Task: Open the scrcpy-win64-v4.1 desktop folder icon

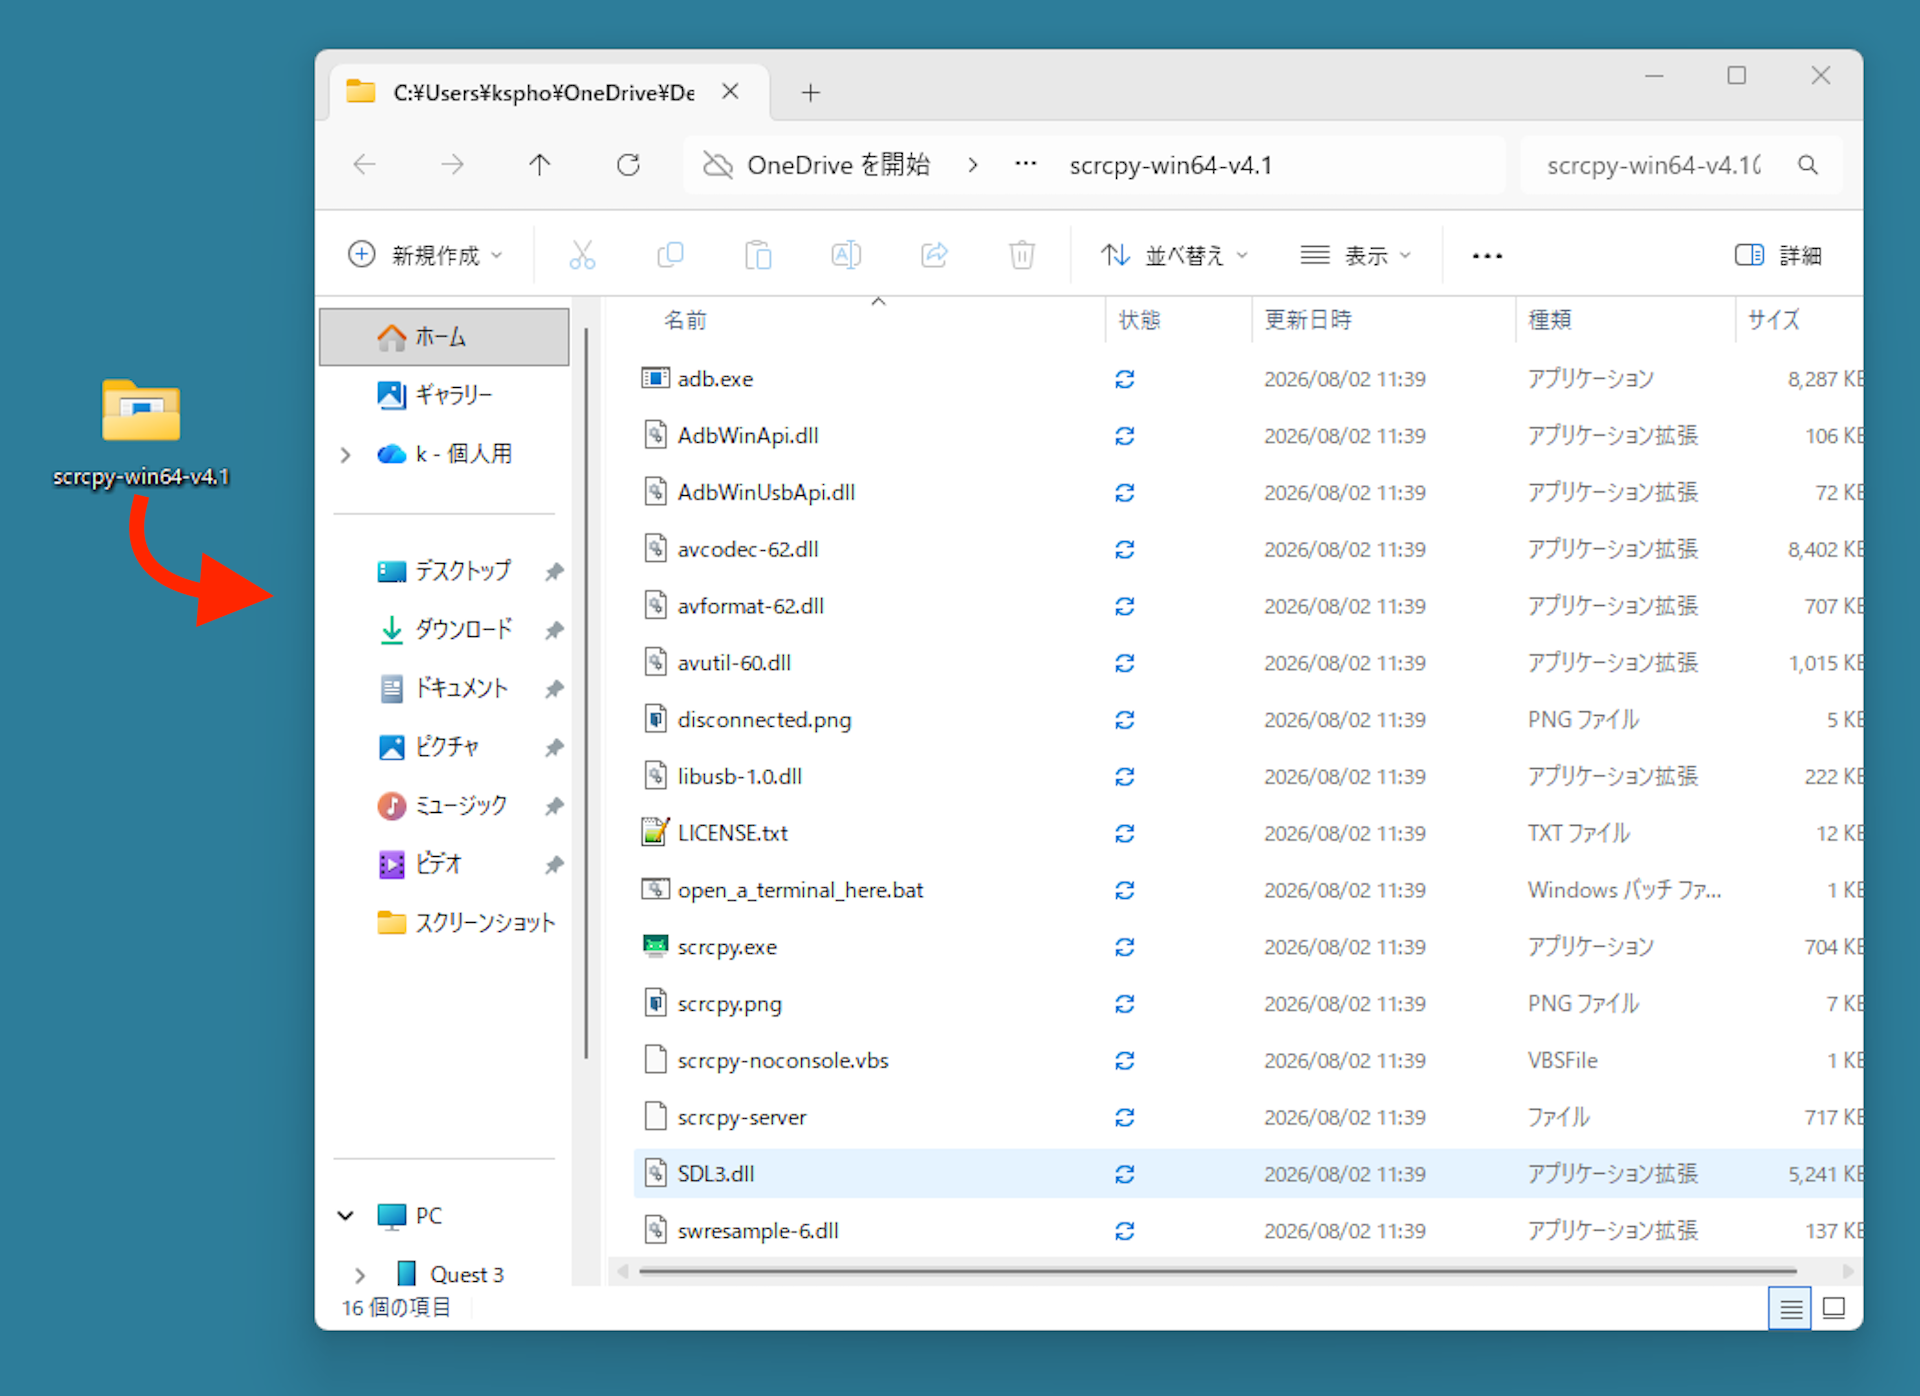Action: [x=141, y=410]
